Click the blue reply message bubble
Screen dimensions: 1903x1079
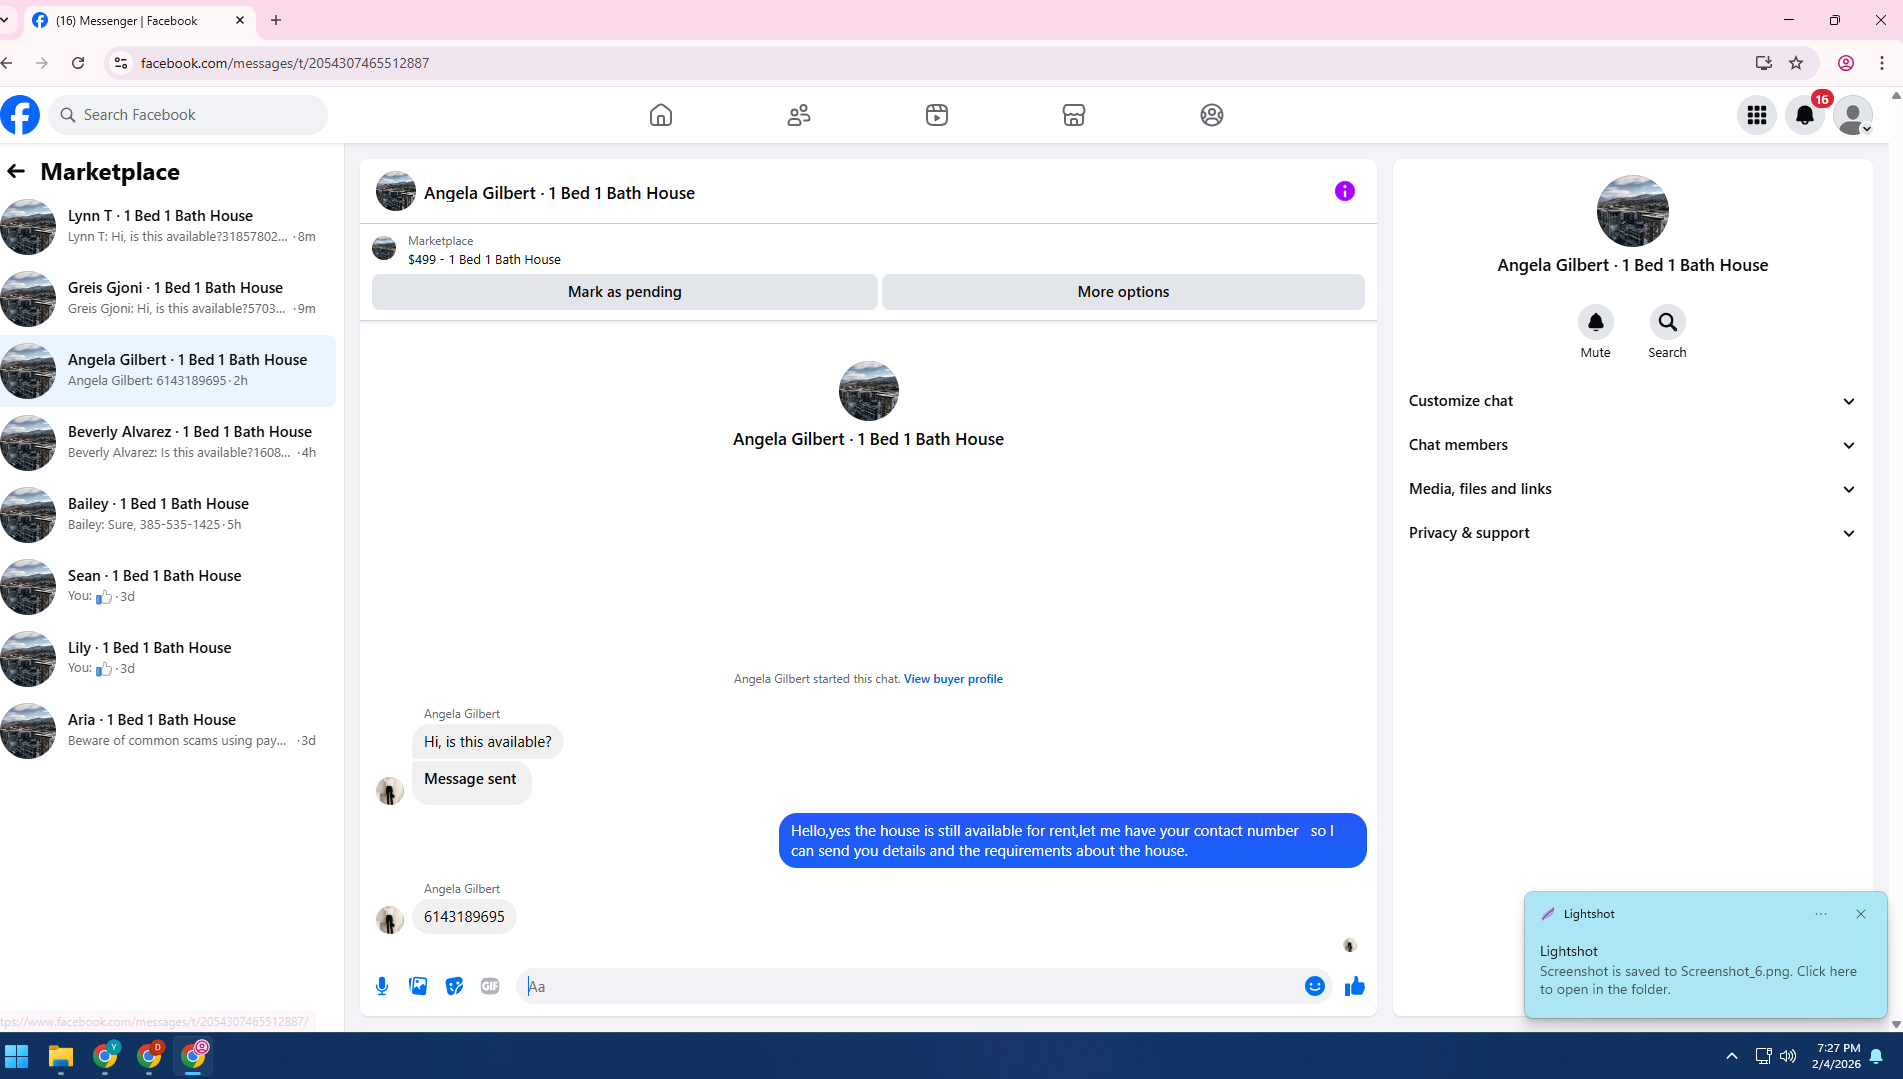1072,841
